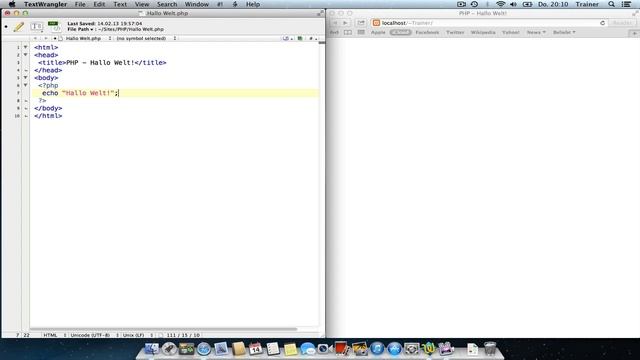Open the Facebook bookmark in Safari

pyautogui.click(x=427, y=32)
